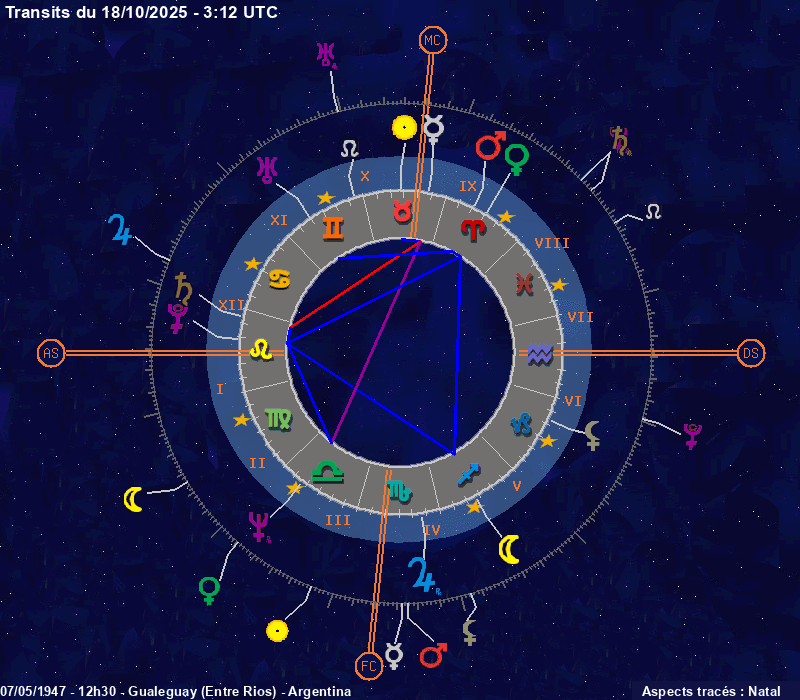The height and width of the screenshot is (700, 800).
Task: Select the house VIII label
Action: [552, 243]
